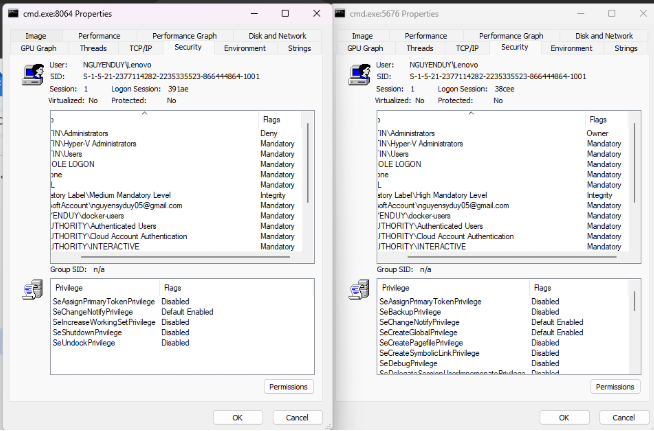The width and height of the screenshot is (654, 431).
Task: Select Threads tab in cmd.exe:8064 window
Action: [x=93, y=48]
